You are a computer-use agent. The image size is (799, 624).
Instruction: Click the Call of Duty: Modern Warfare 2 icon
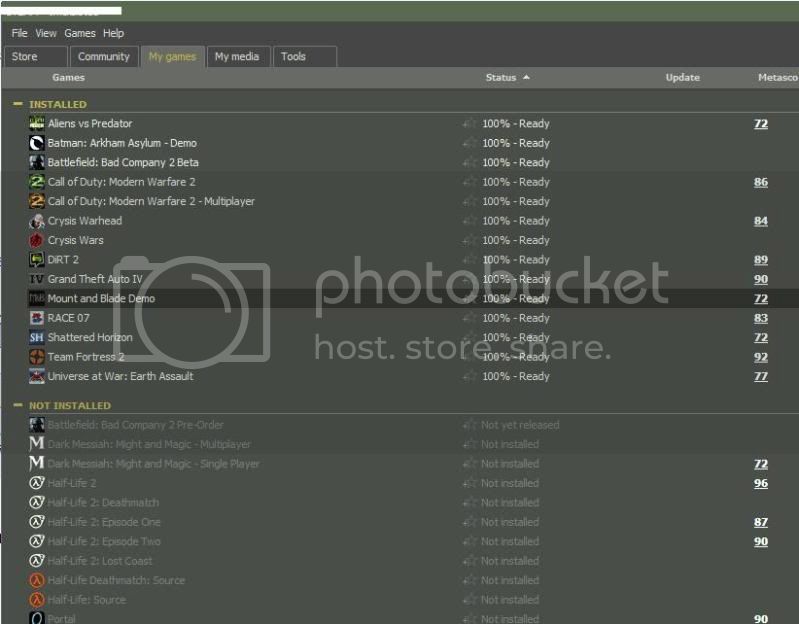[x=37, y=181]
